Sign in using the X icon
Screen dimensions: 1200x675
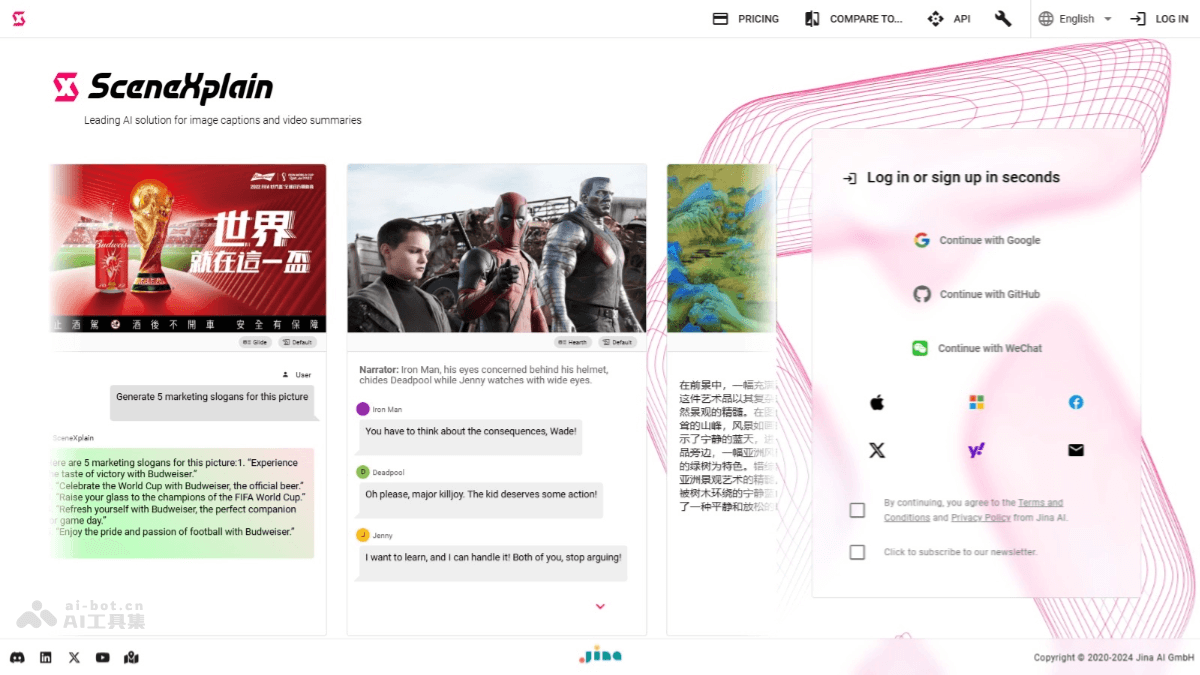click(x=877, y=450)
